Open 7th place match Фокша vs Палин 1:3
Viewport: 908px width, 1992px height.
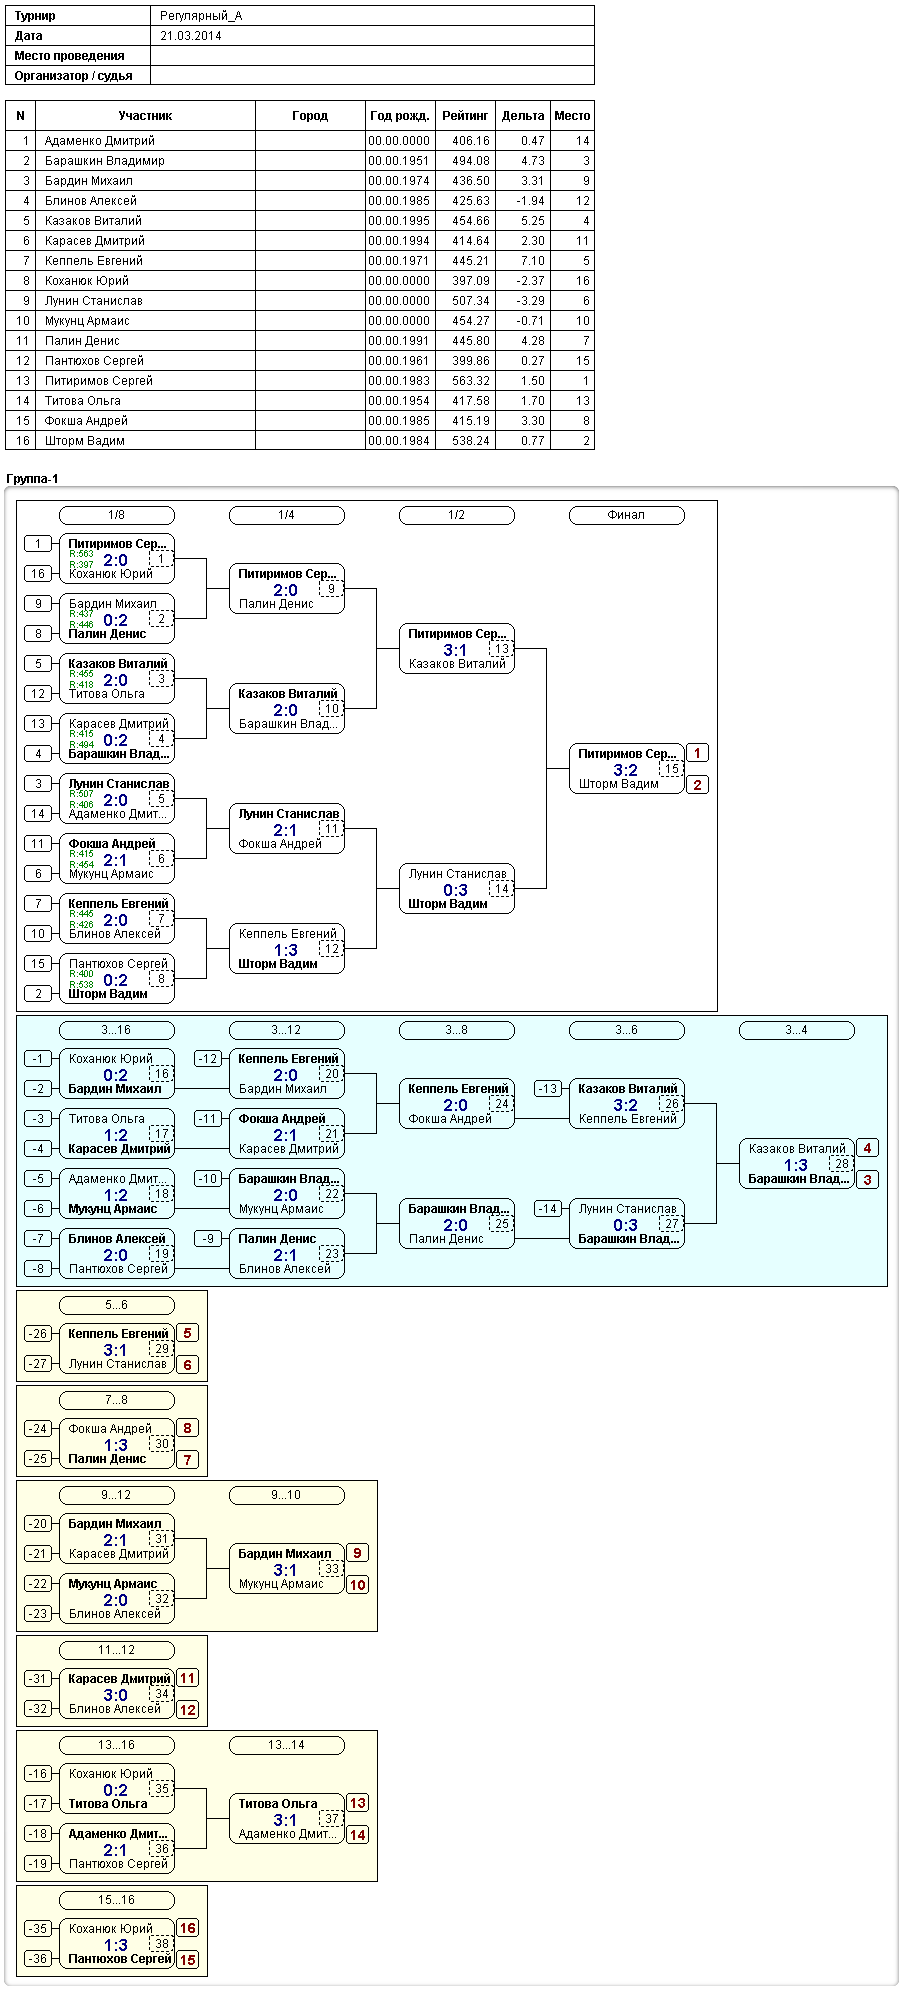[117, 1444]
